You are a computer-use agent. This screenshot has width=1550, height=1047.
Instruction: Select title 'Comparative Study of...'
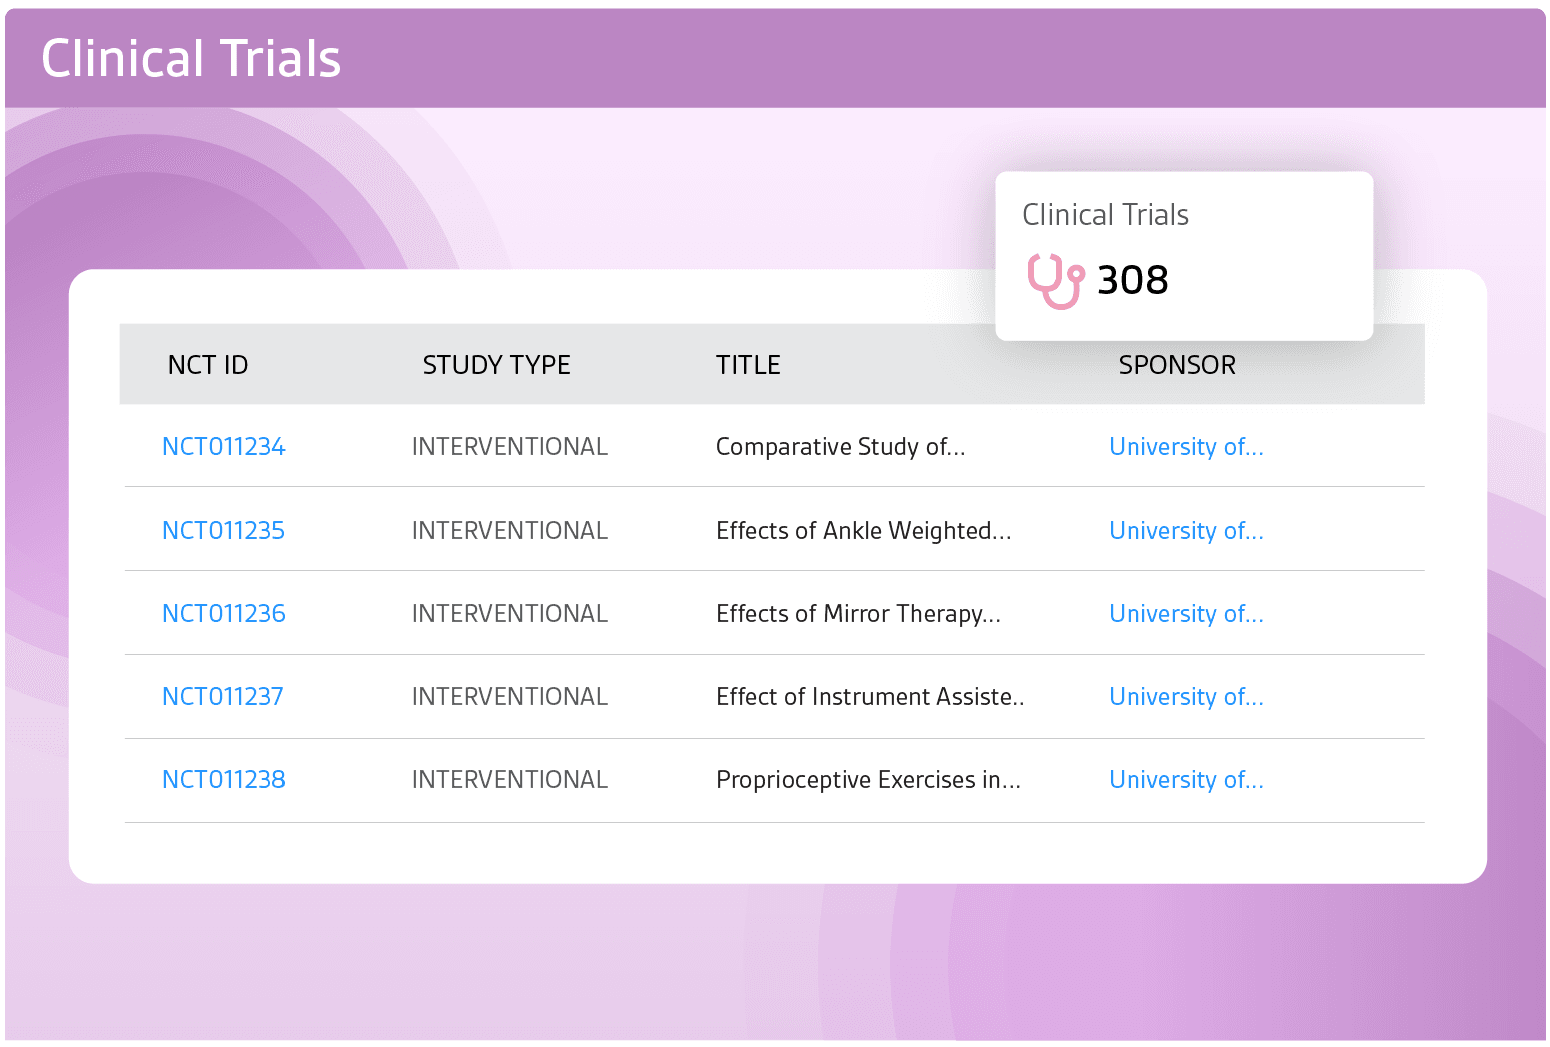tap(841, 447)
